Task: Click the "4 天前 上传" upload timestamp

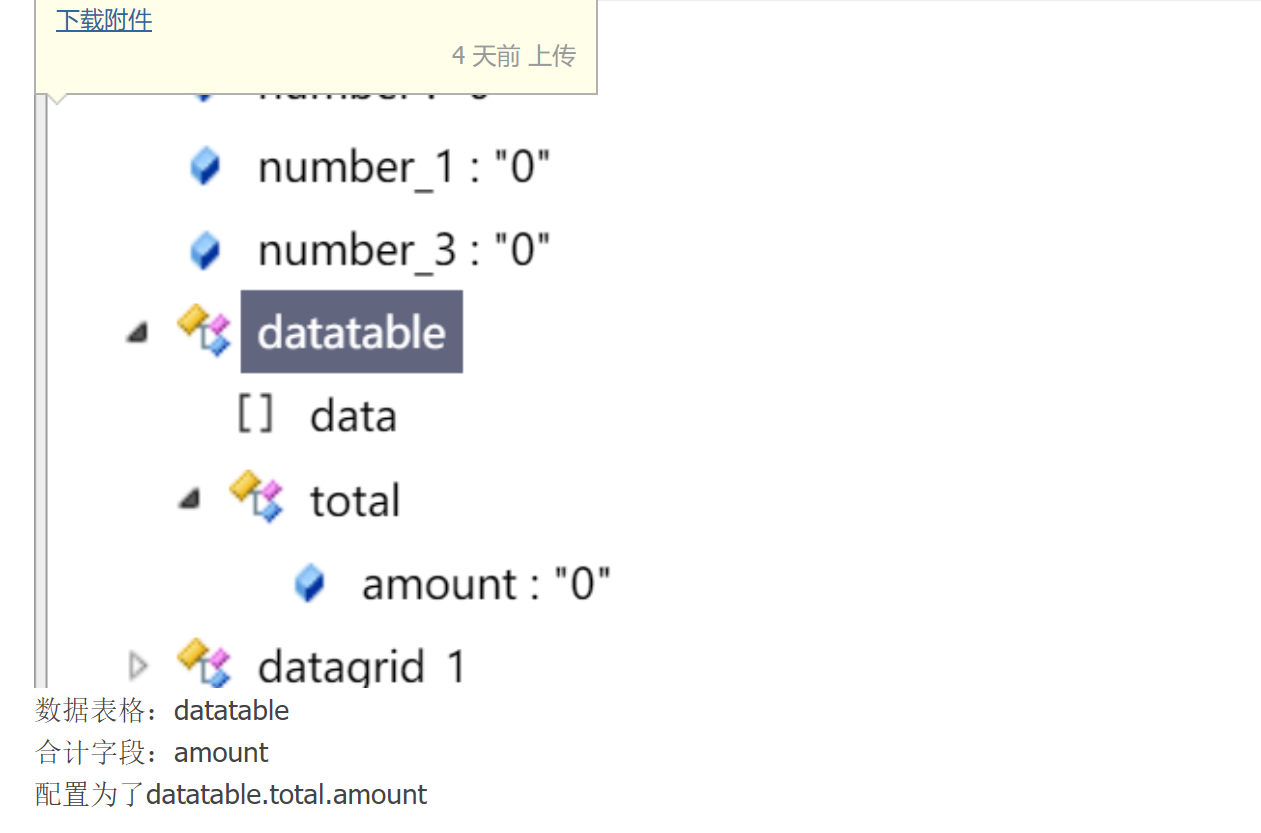Action: [514, 56]
